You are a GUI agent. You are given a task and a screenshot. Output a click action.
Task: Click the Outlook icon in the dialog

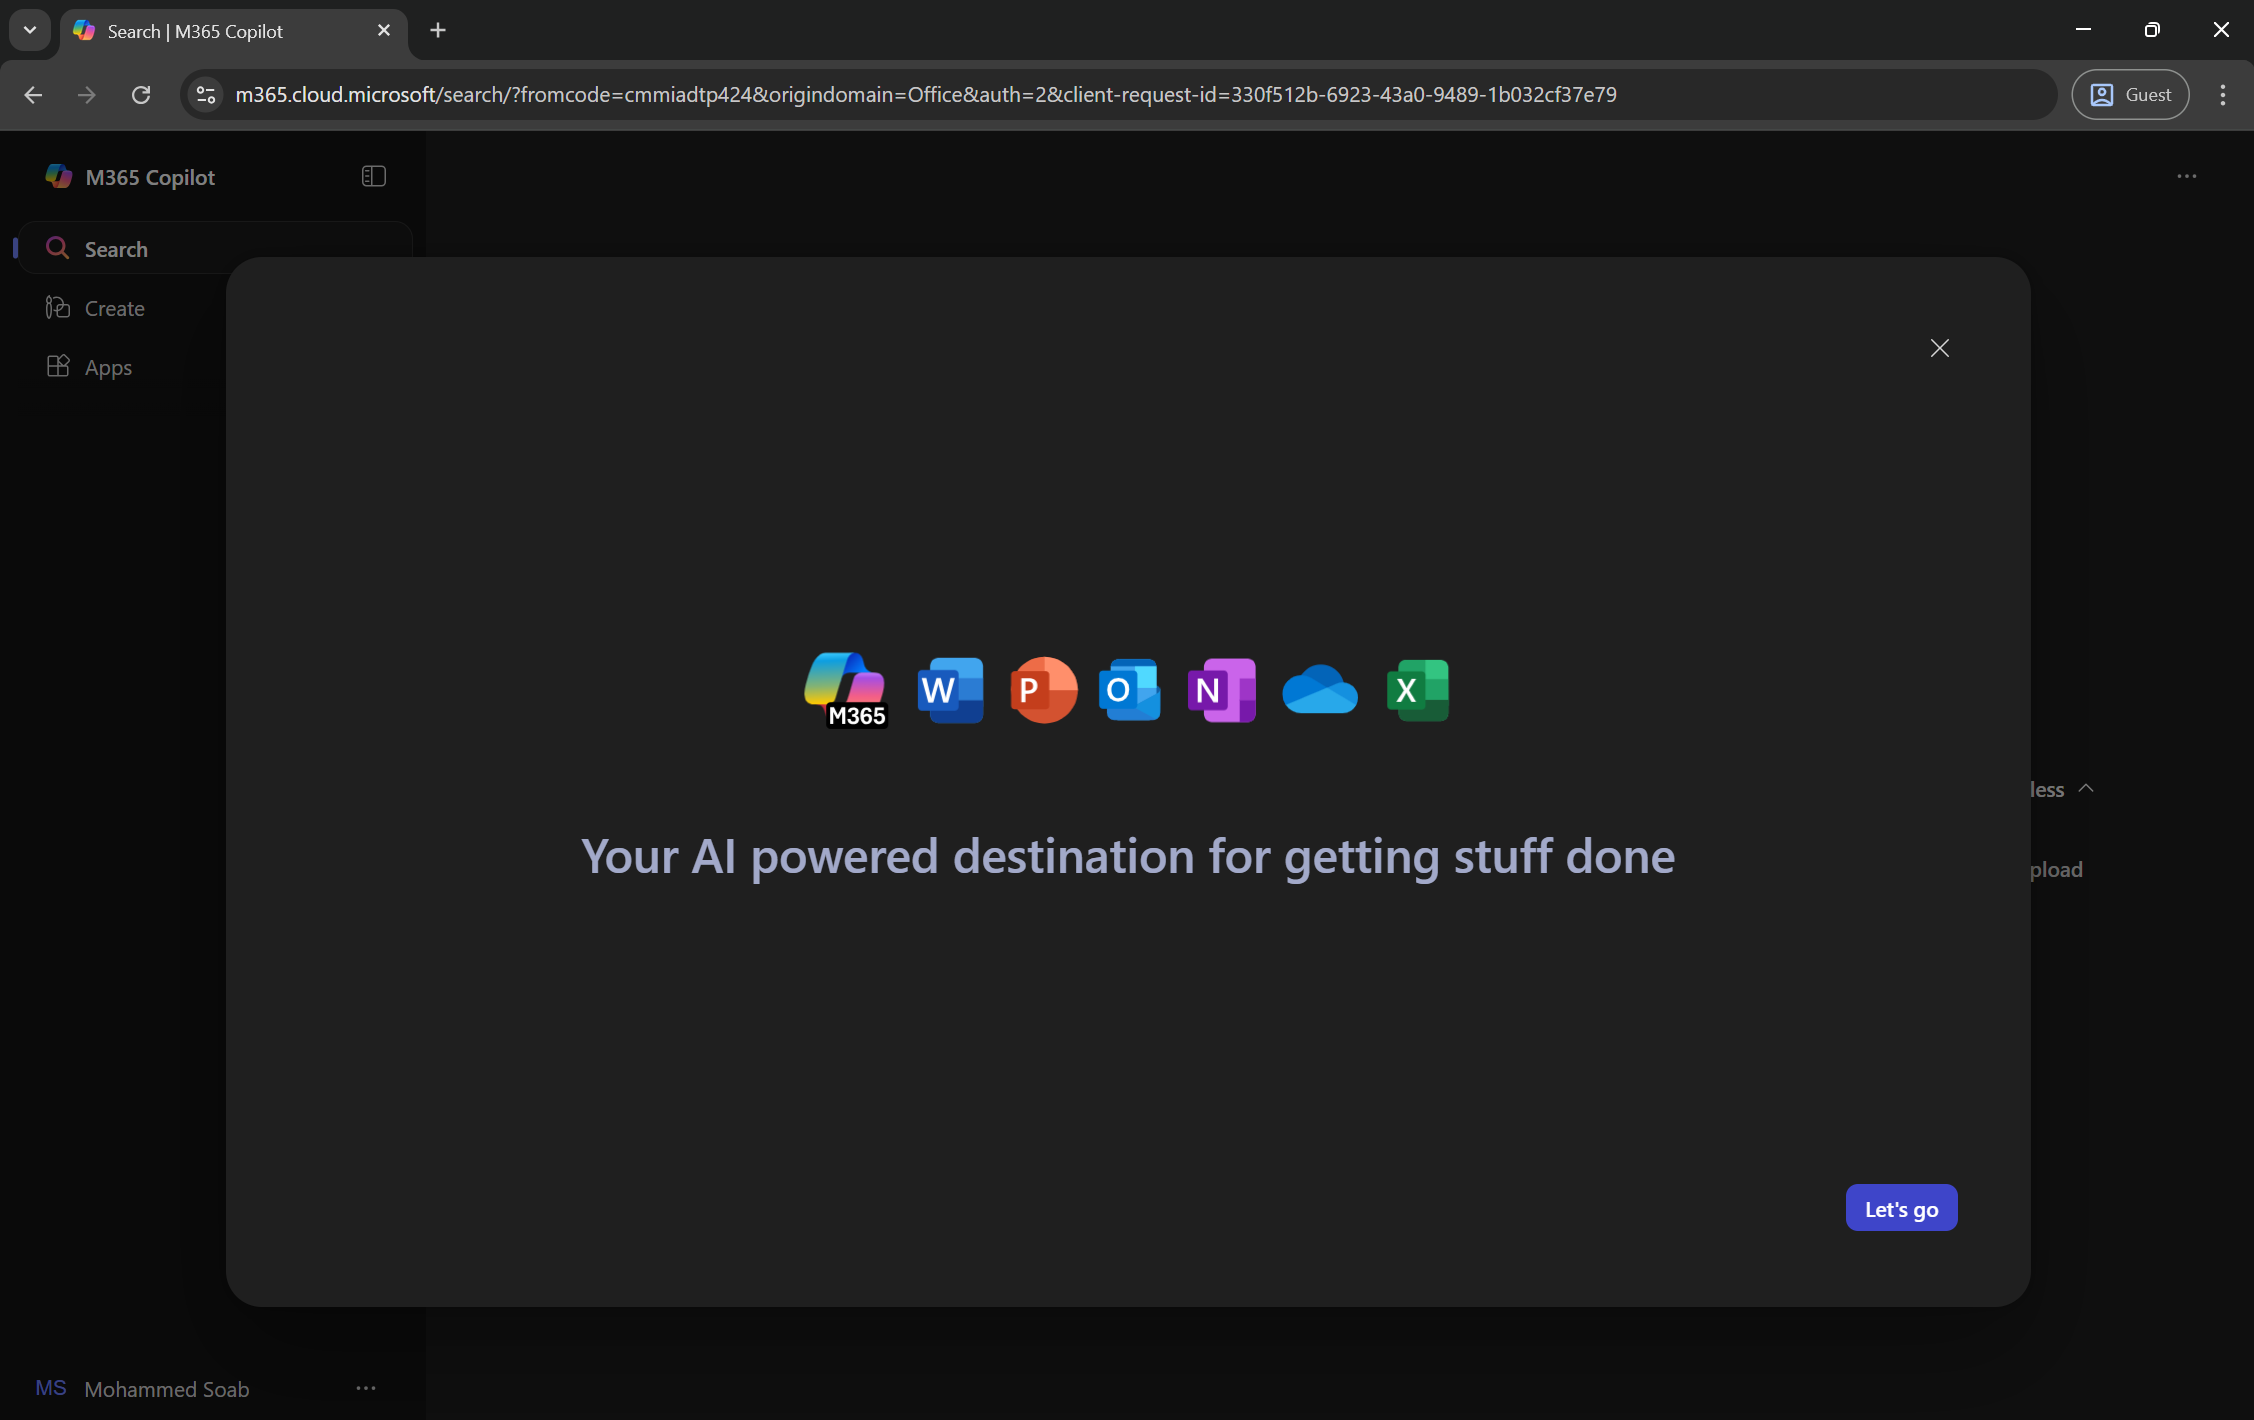pos(1130,690)
